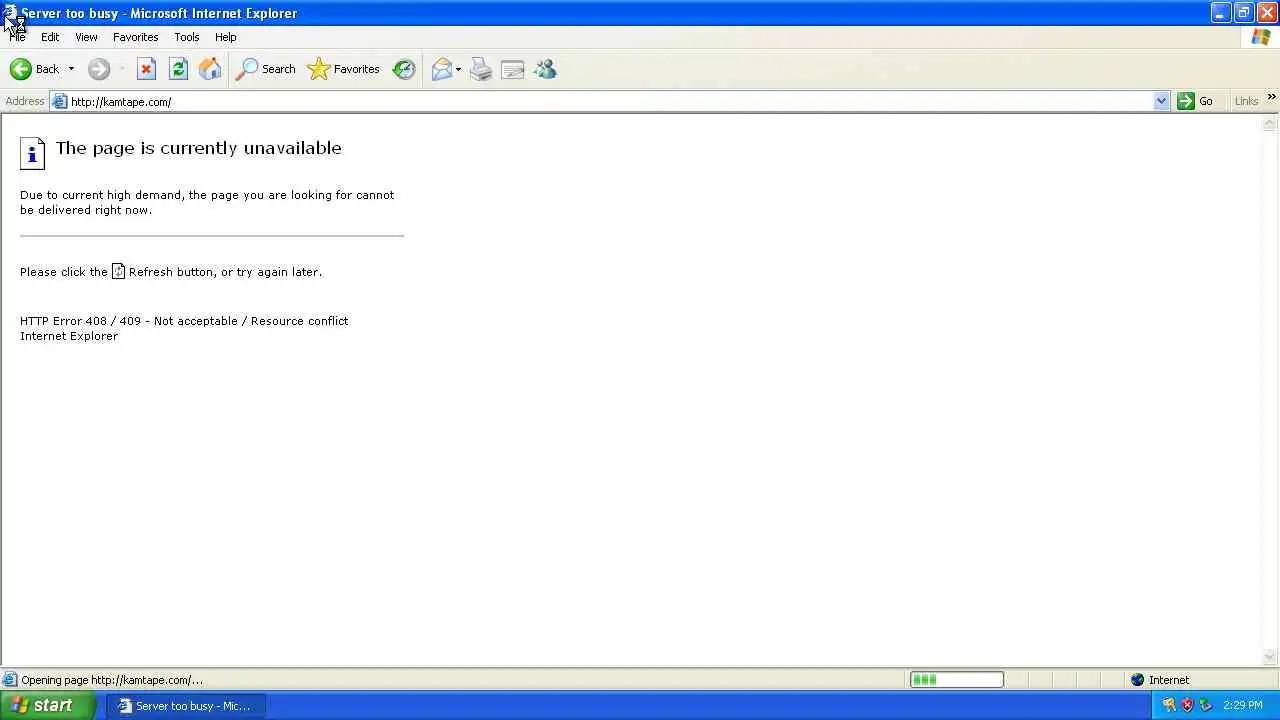1280x720 pixels.
Task: Click the Refresh icon in the error message
Action: tap(118, 271)
